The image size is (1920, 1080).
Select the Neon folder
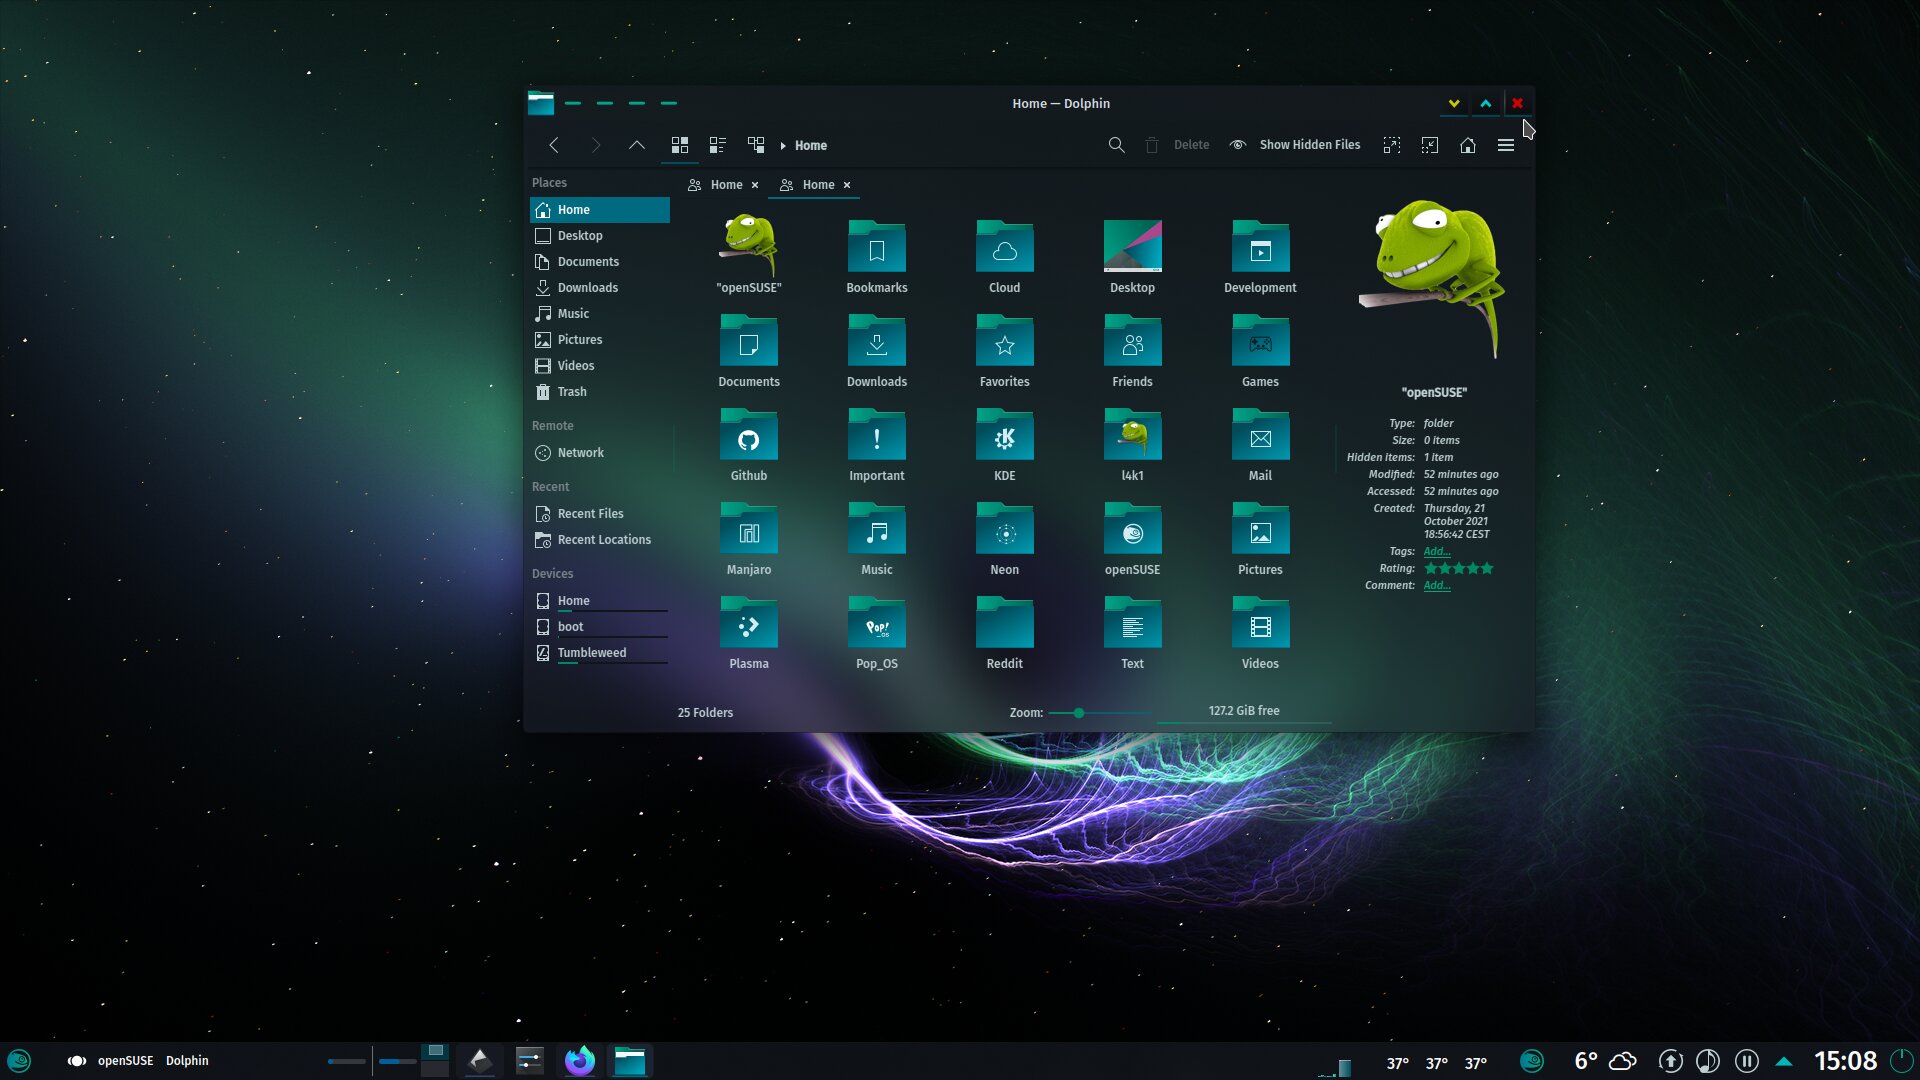click(x=1004, y=539)
